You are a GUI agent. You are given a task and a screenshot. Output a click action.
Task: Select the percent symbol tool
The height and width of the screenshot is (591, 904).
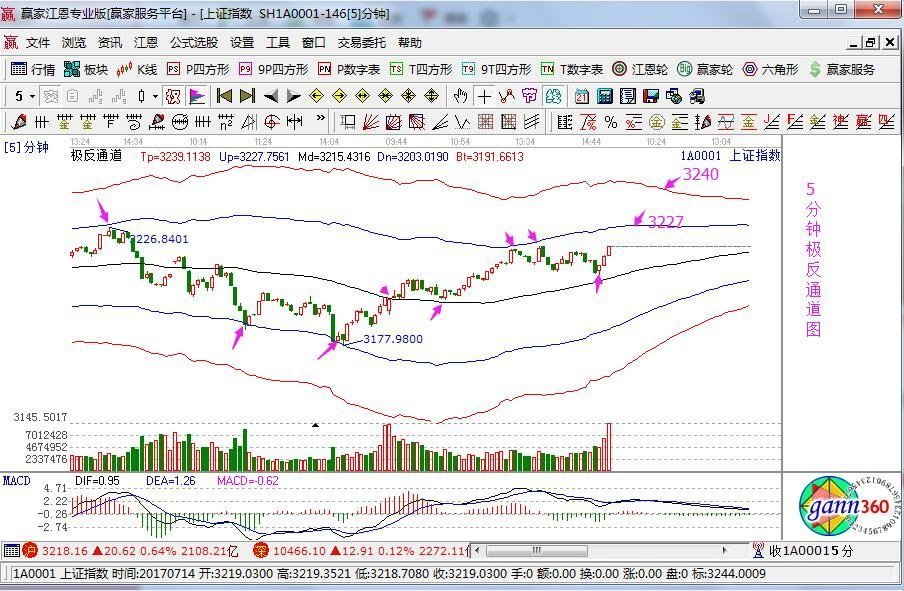(x=611, y=122)
